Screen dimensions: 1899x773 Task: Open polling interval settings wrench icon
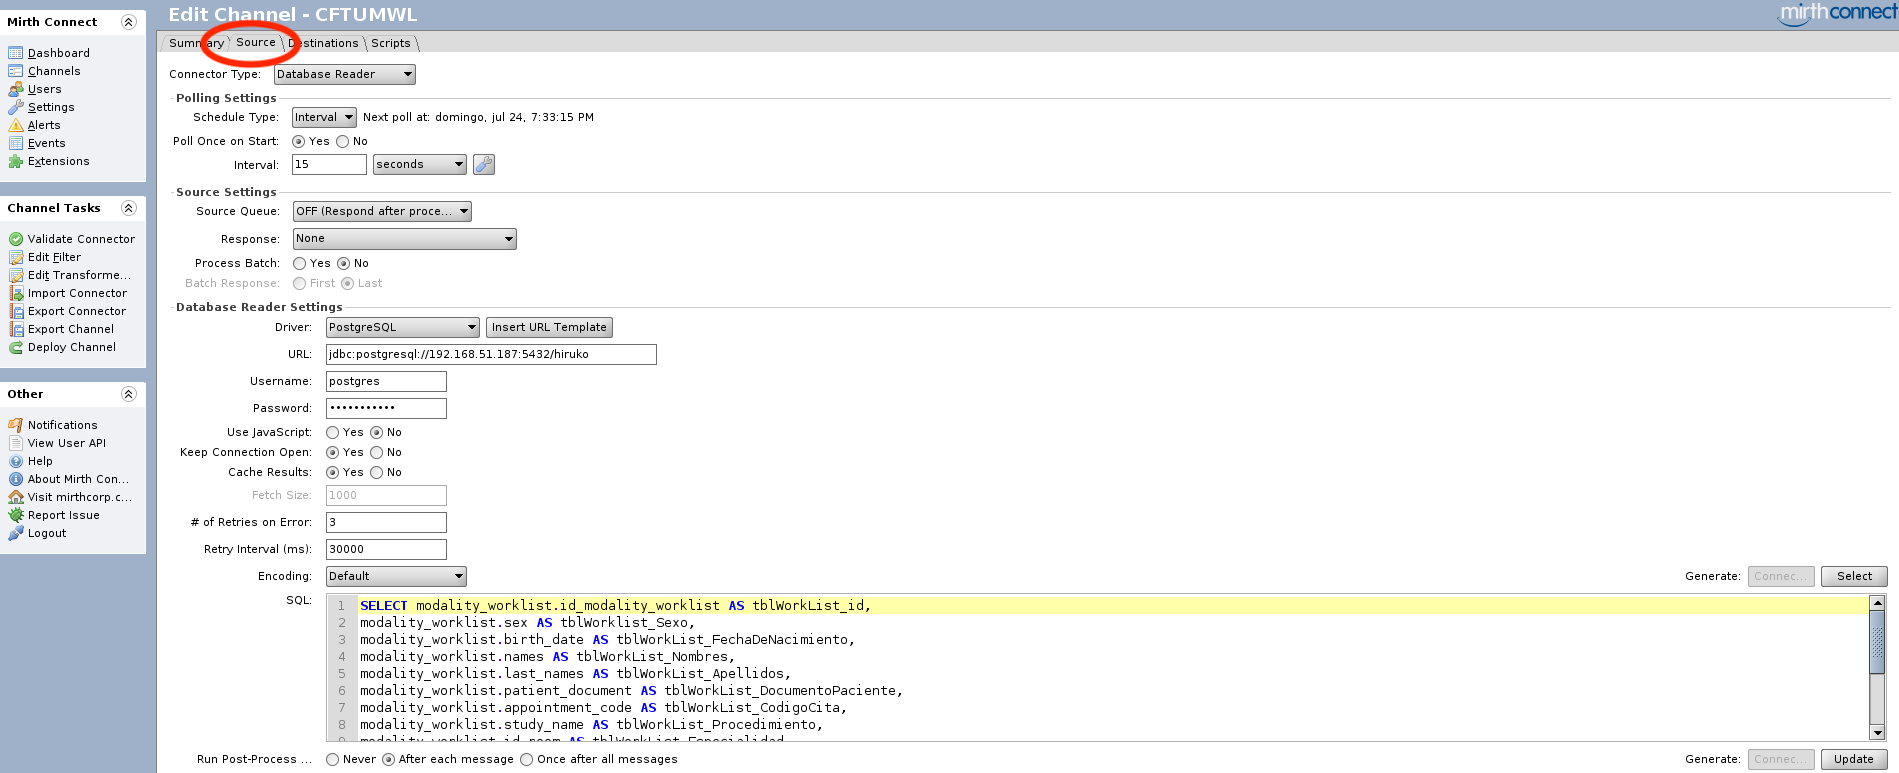coord(484,165)
